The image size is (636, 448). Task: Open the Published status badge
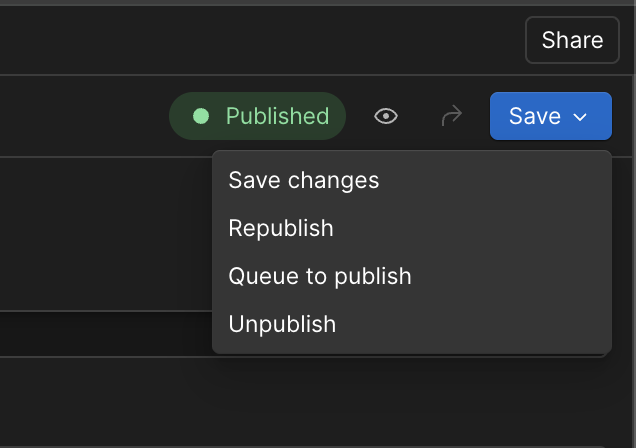tap(257, 116)
